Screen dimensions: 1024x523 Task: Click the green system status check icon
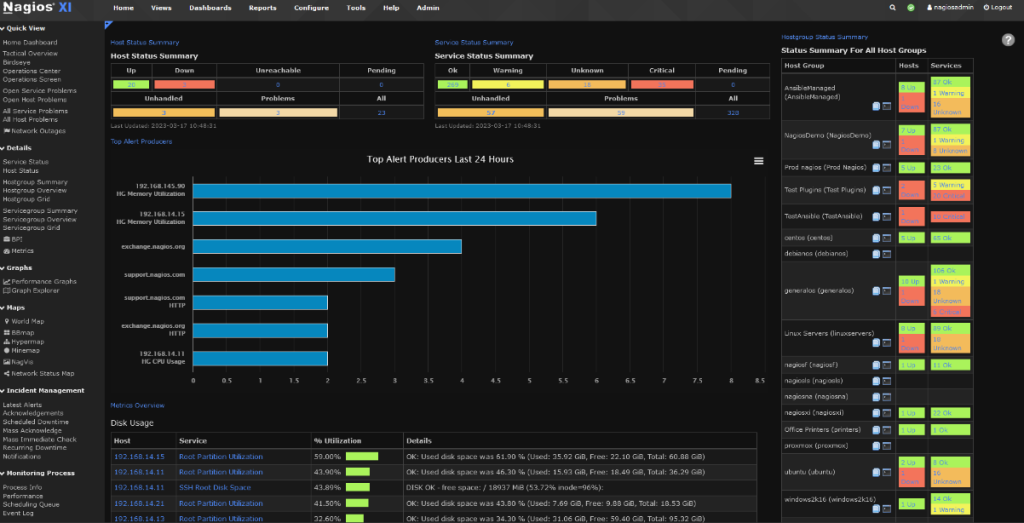point(911,8)
